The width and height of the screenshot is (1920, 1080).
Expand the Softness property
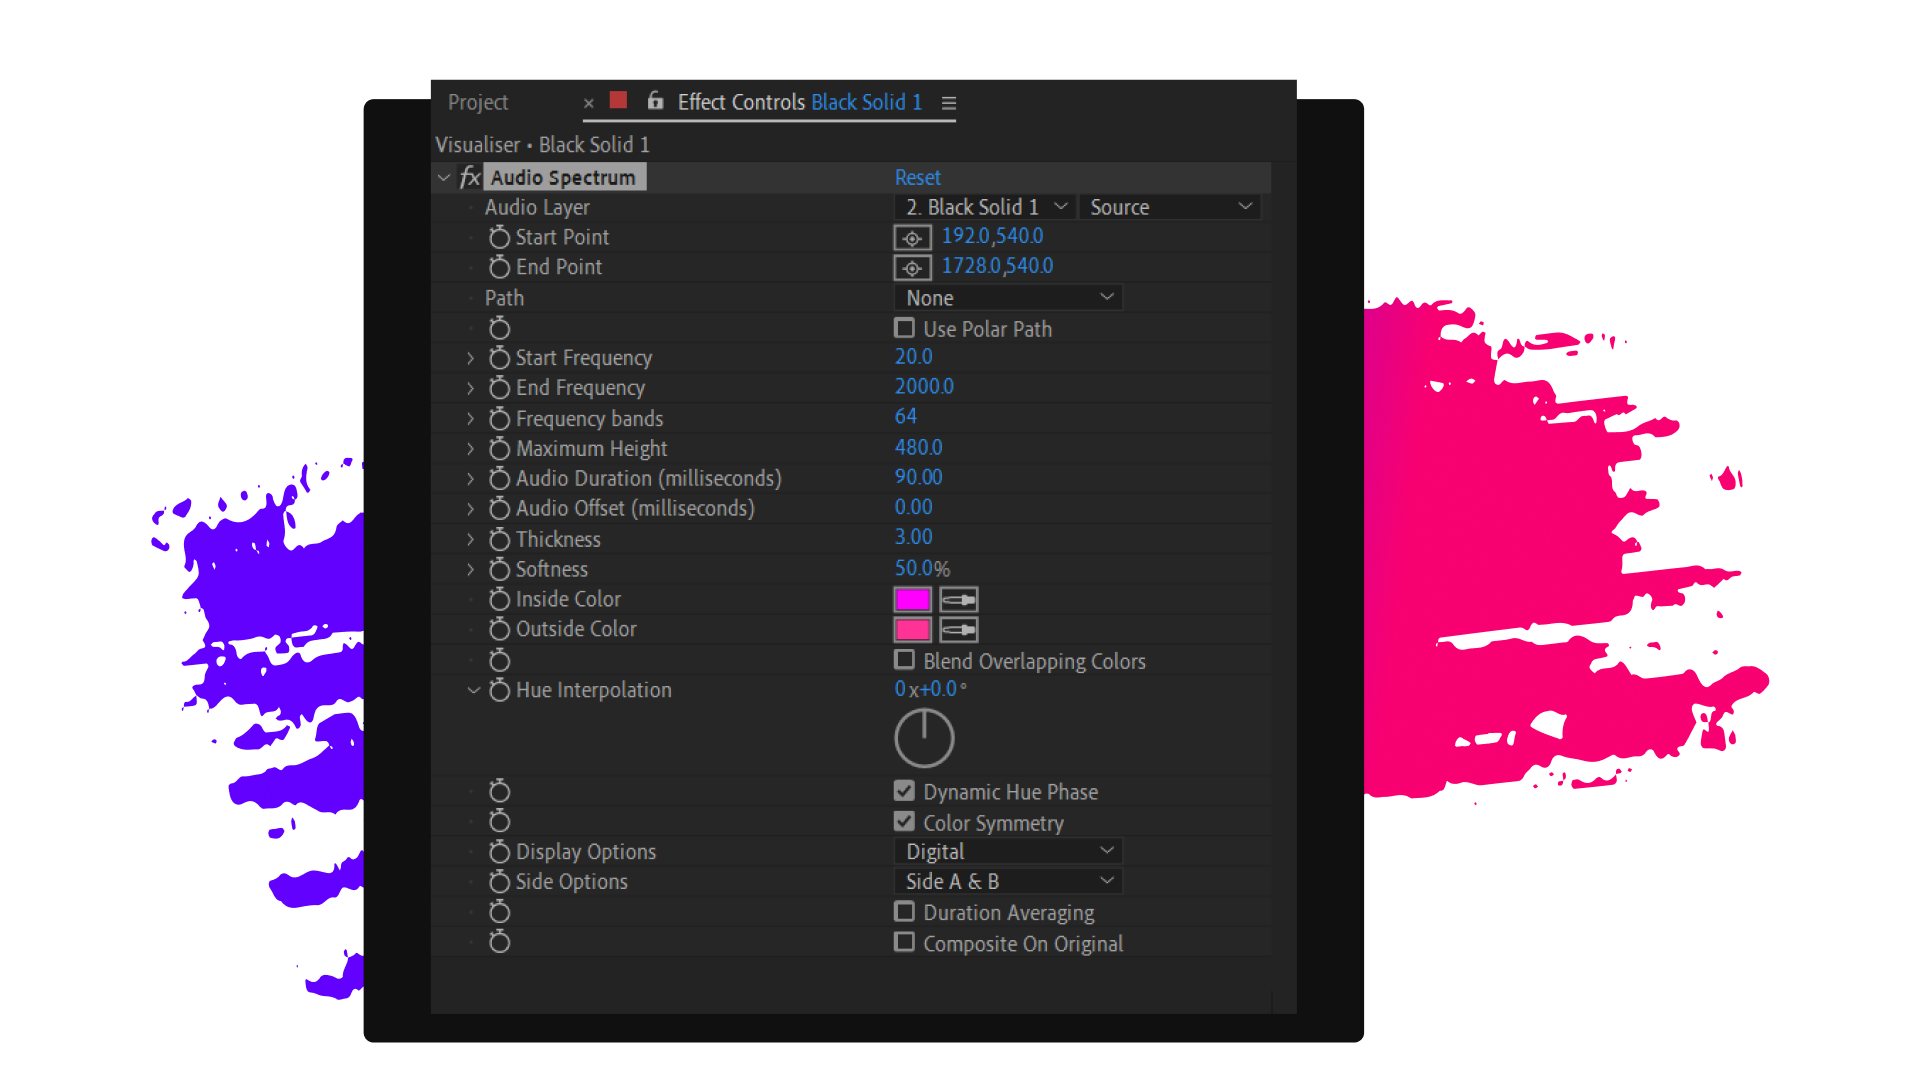(470, 569)
